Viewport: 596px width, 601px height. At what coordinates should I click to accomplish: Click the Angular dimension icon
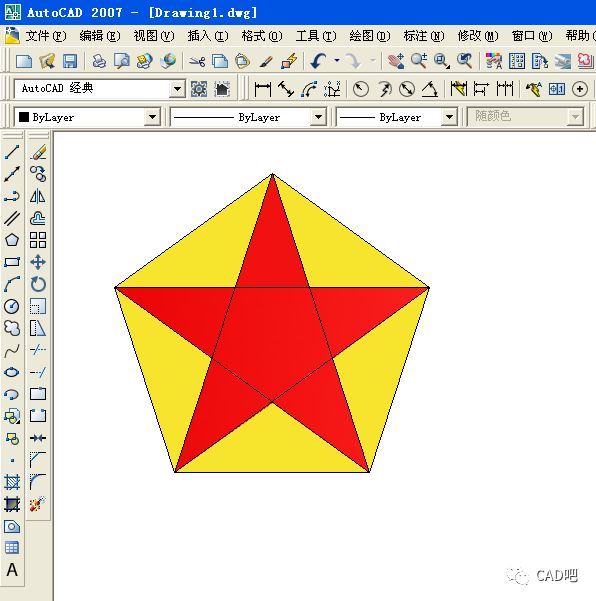pyautogui.click(x=430, y=89)
